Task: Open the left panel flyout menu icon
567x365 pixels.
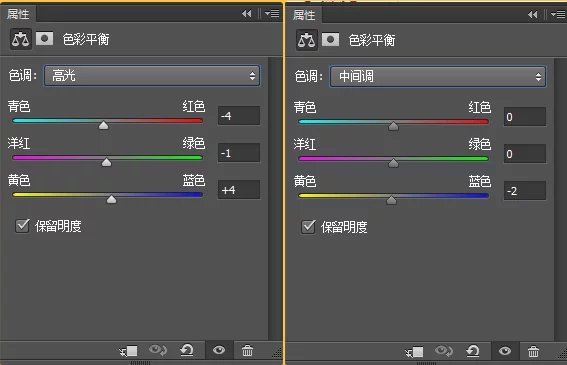Action: point(272,14)
